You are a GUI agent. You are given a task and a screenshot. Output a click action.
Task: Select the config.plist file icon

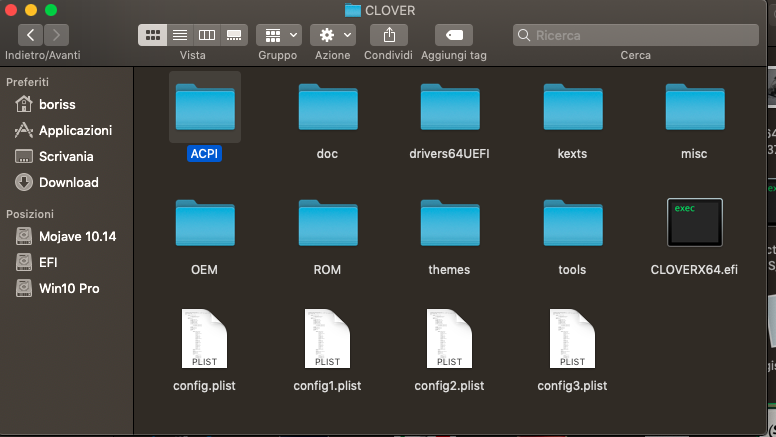pyautogui.click(x=204, y=339)
